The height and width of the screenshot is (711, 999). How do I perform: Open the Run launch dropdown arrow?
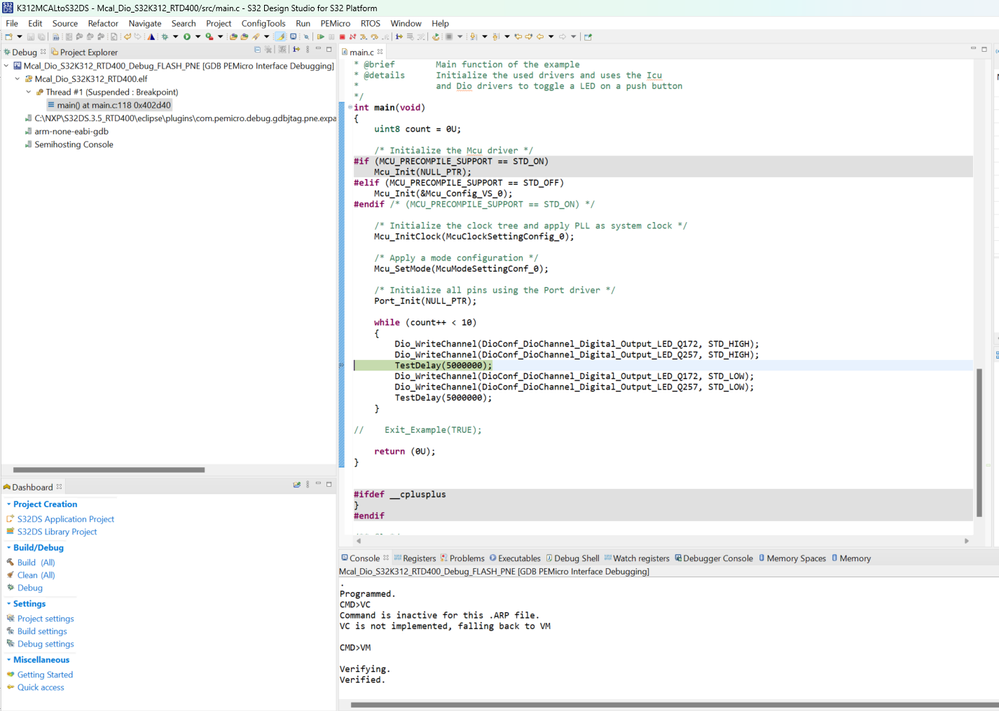198,37
